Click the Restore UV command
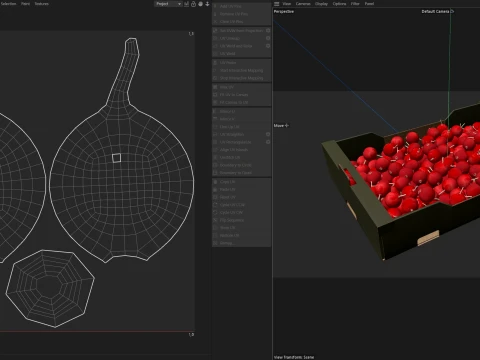The height and width of the screenshot is (360, 480). pyautogui.click(x=241, y=235)
